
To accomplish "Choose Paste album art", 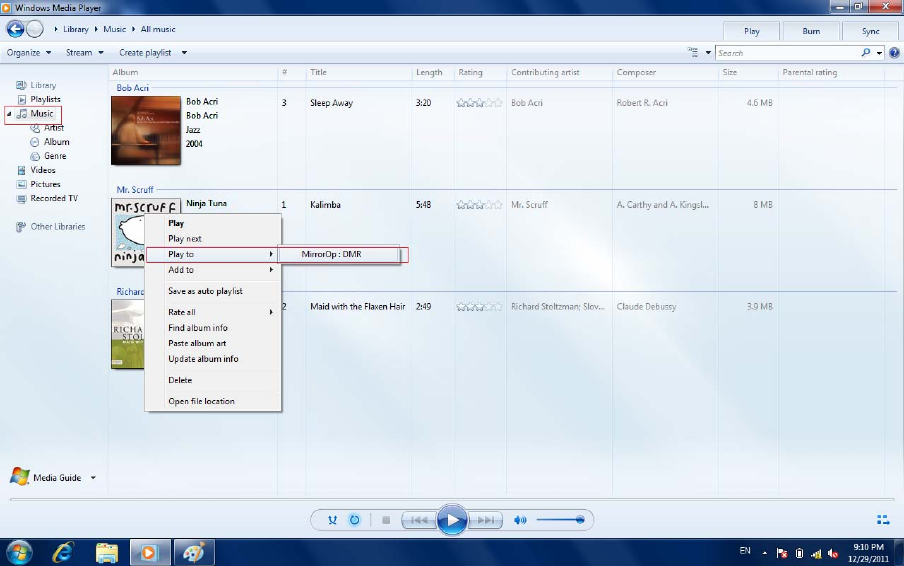I will click(213, 343).
